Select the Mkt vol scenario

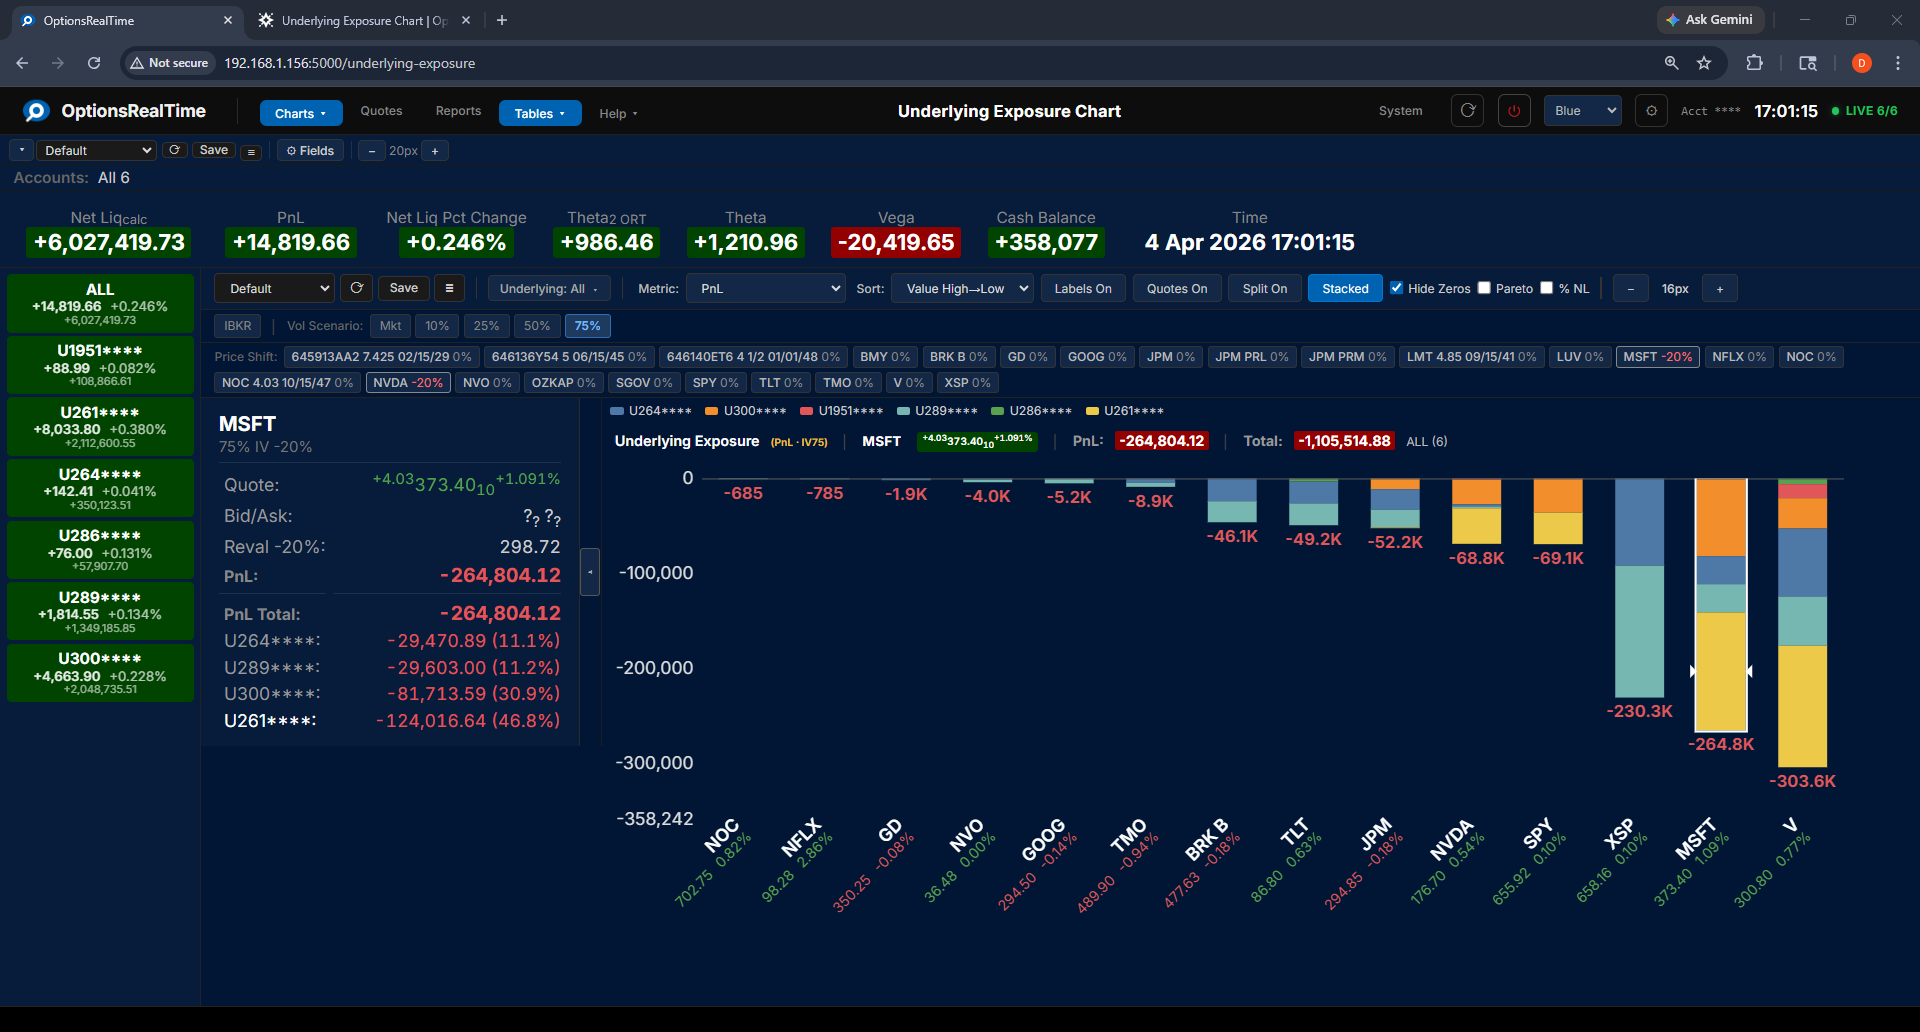point(390,326)
